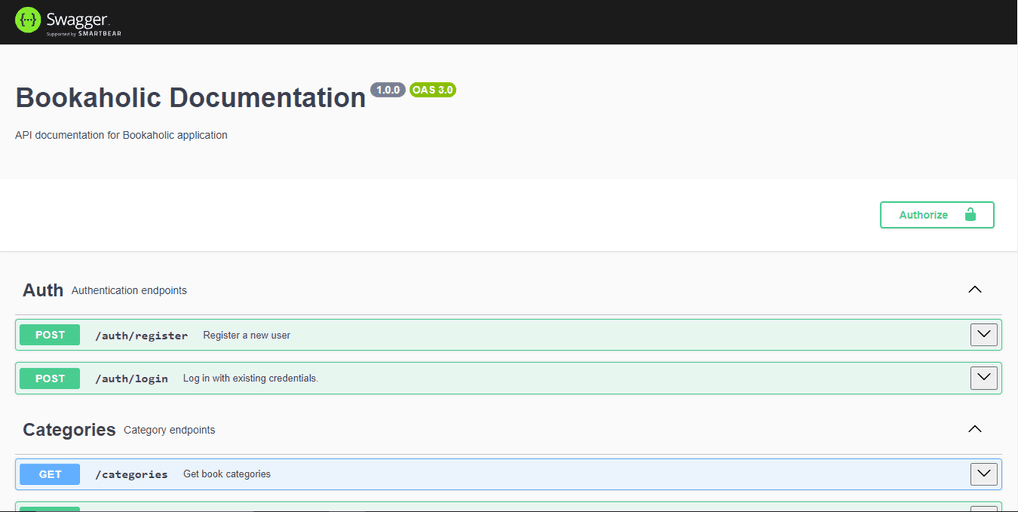This screenshot has height=512, width=1018.
Task: Click the OAS 3.0 badge
Action: tap(432, 90)
